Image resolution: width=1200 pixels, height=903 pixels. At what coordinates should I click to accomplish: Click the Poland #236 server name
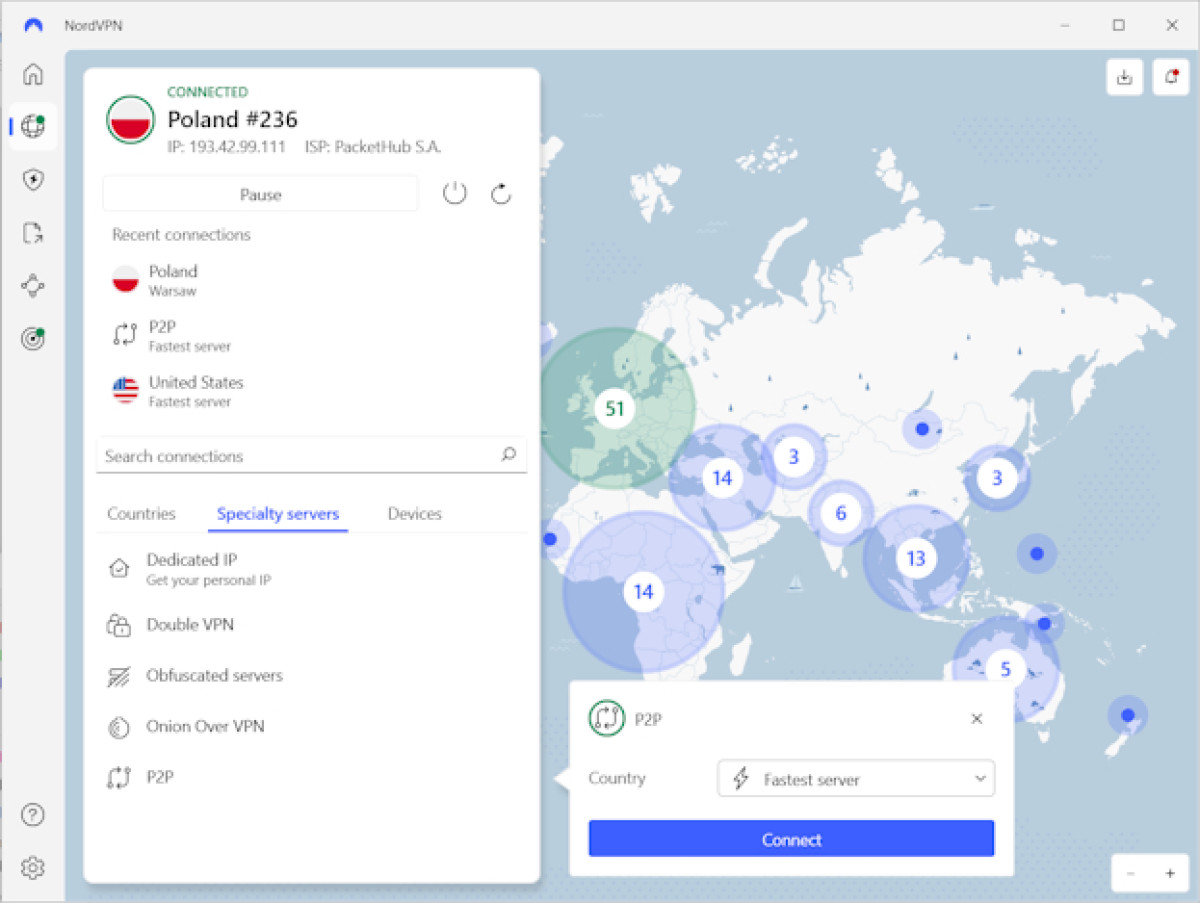(232, 119)
